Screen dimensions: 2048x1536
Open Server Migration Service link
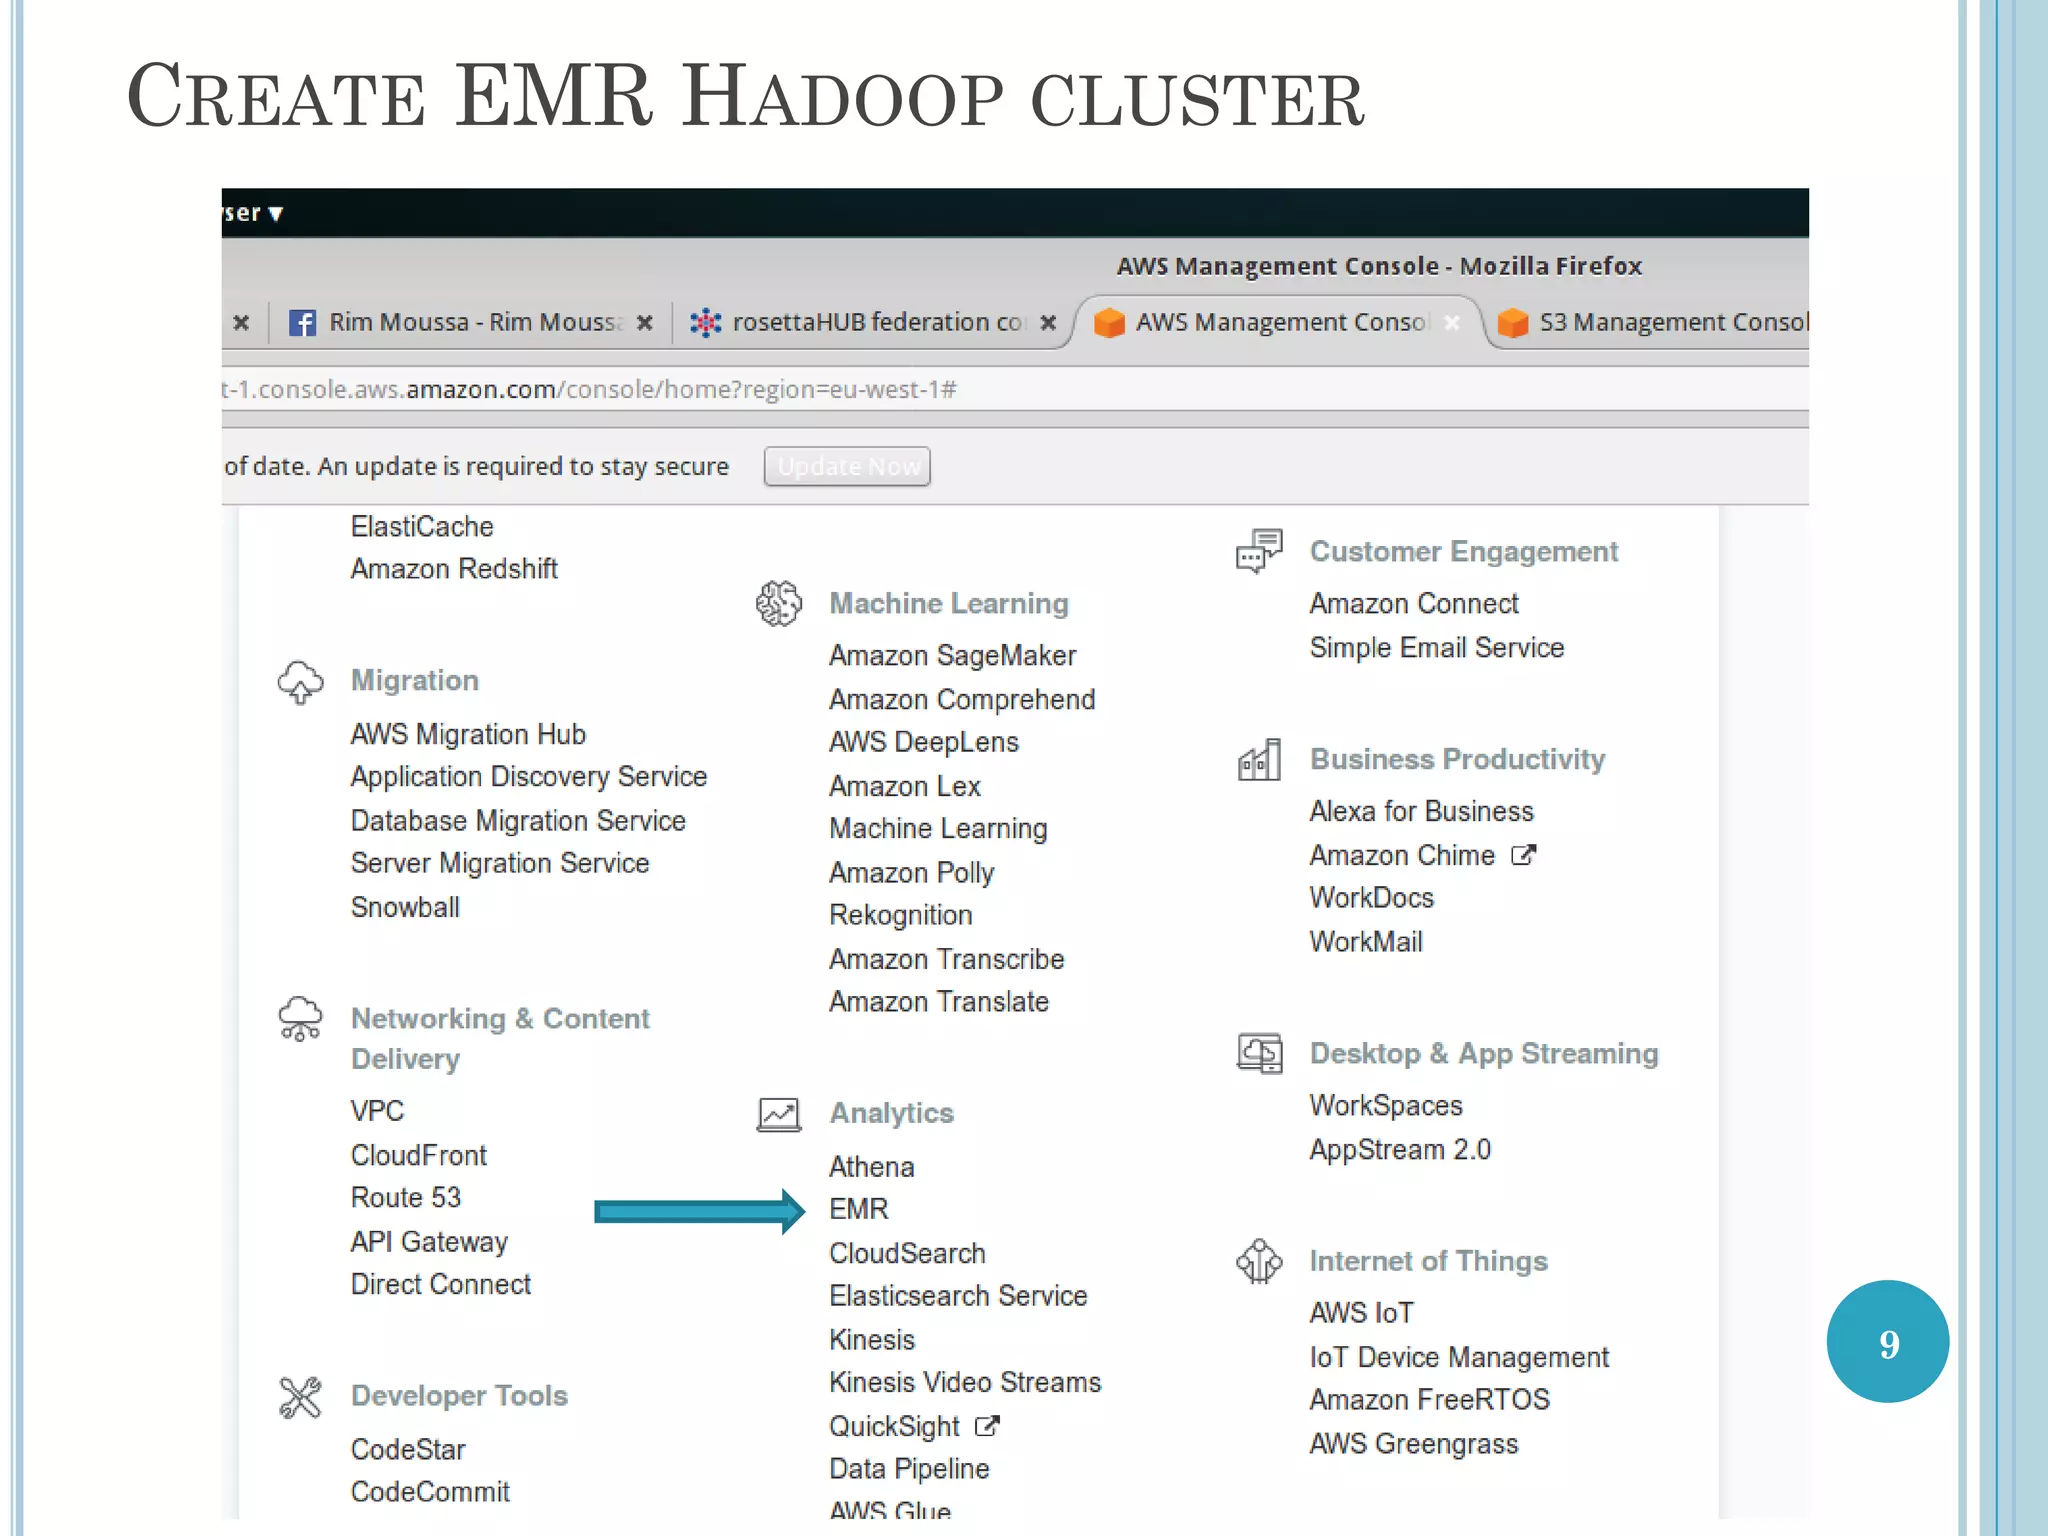pos(500,864)
